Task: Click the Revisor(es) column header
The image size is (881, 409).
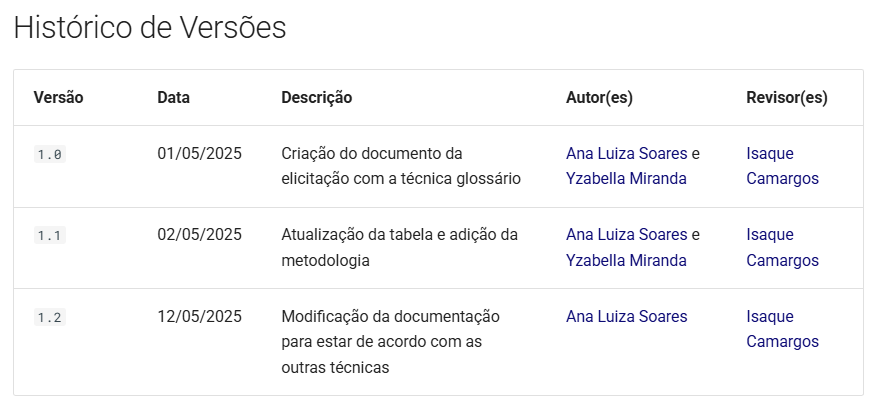Action: (787, 98)
